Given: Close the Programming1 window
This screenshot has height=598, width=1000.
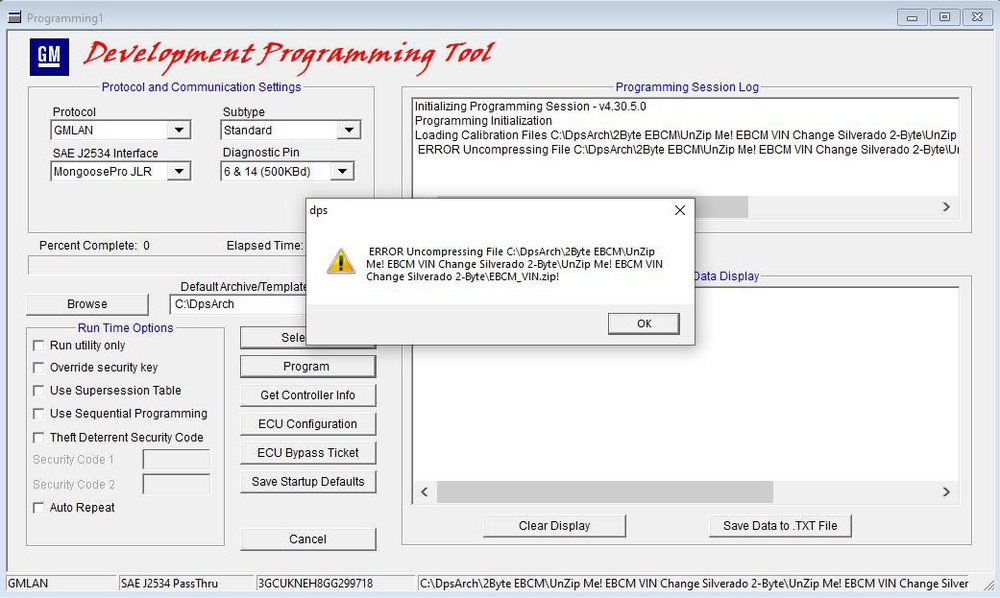Looking at the screenshot, I should [x=977, y=17].
